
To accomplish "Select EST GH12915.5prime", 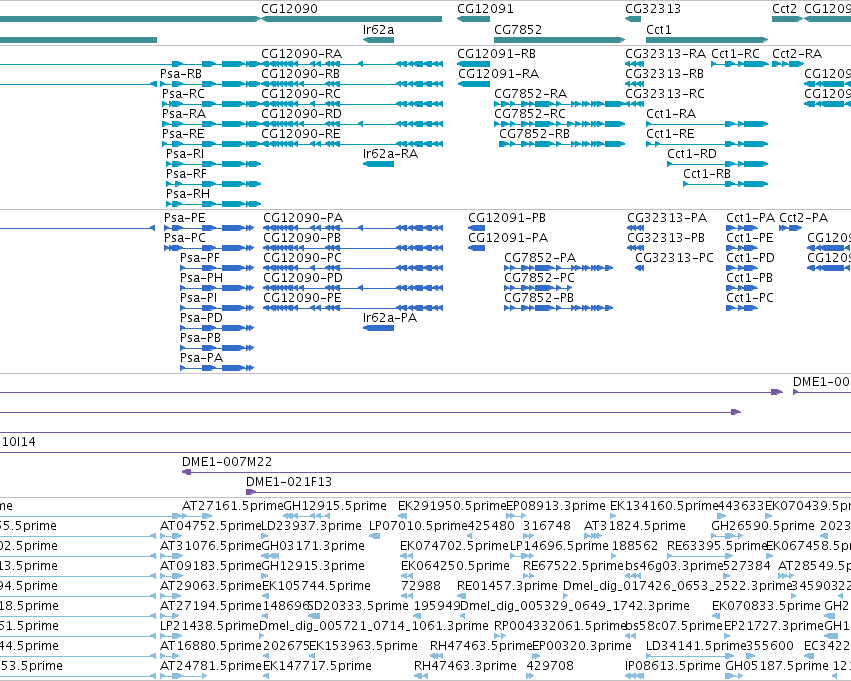I will (x=335, y=506).
